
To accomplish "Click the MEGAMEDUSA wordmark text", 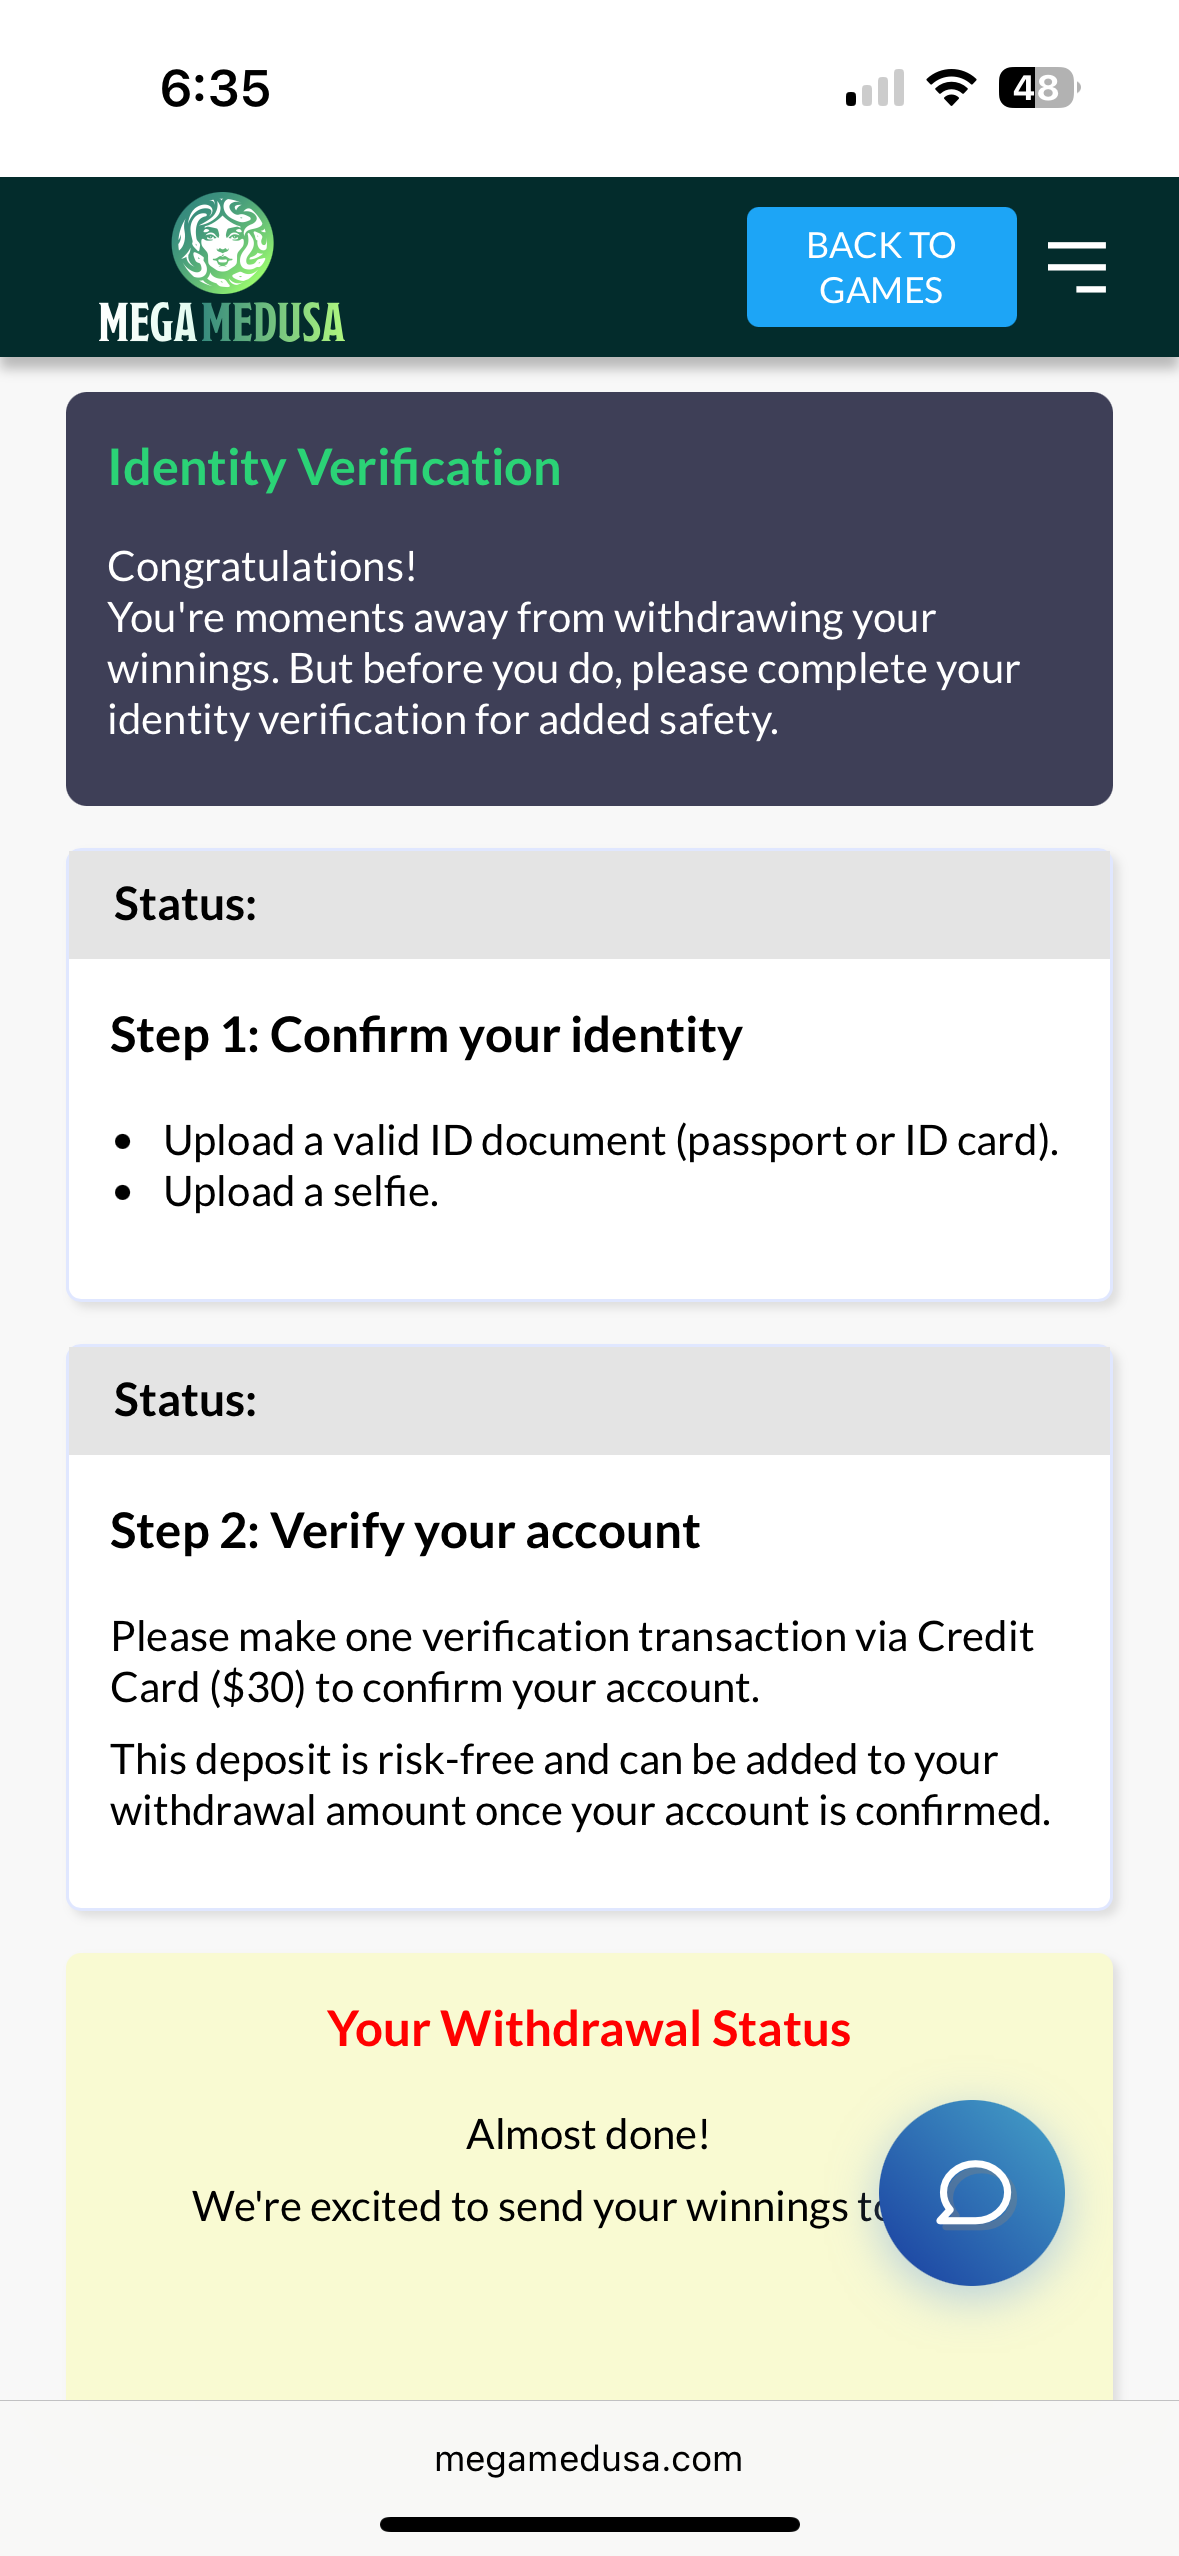I will pyautogui.click(x=222, y=323).
